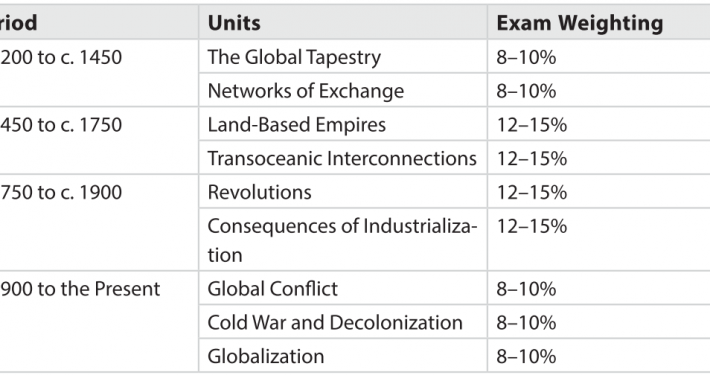Image resolution: width=710 pixels, height=375 pixels.
Task: Select The Global Tapestry cell
Action: [x=343, y=57]
